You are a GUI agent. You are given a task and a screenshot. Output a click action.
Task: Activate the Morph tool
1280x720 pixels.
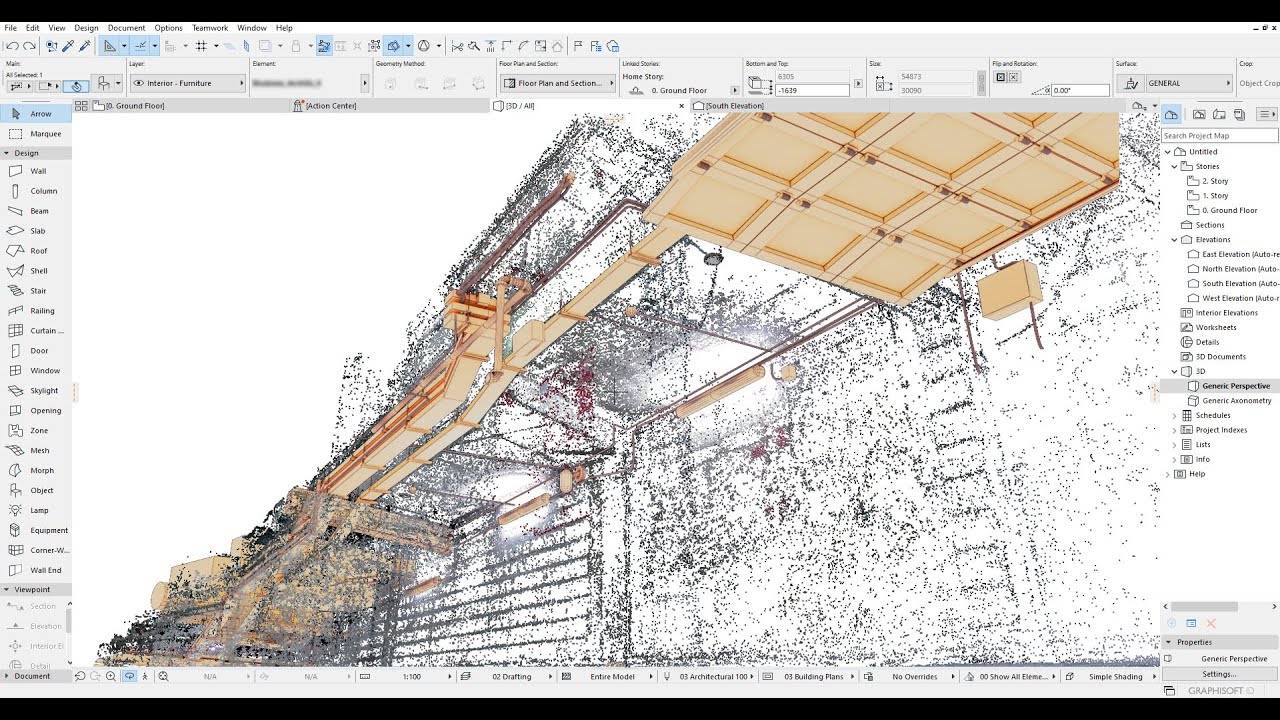pos(36,471)
